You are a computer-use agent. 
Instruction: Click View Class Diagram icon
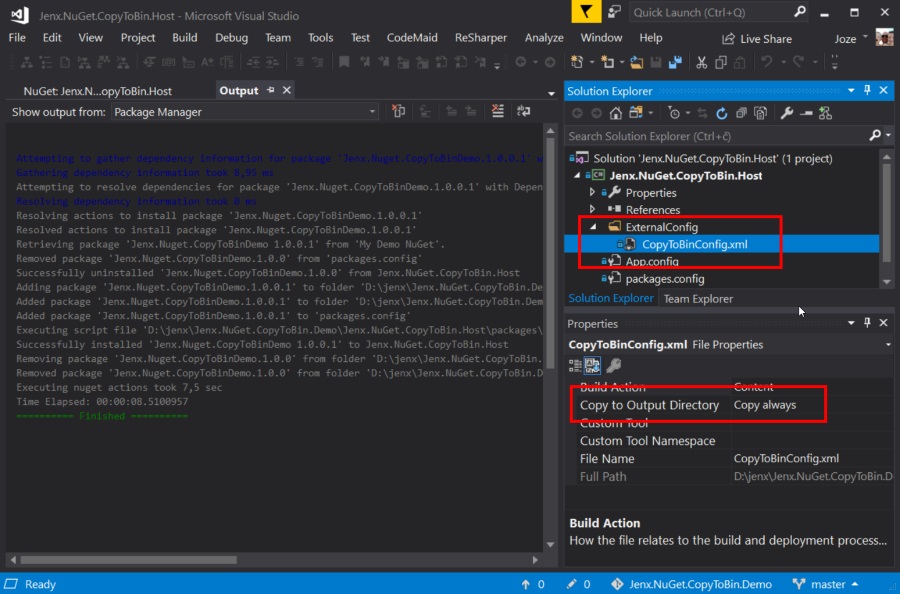click(x=825, y=114)
